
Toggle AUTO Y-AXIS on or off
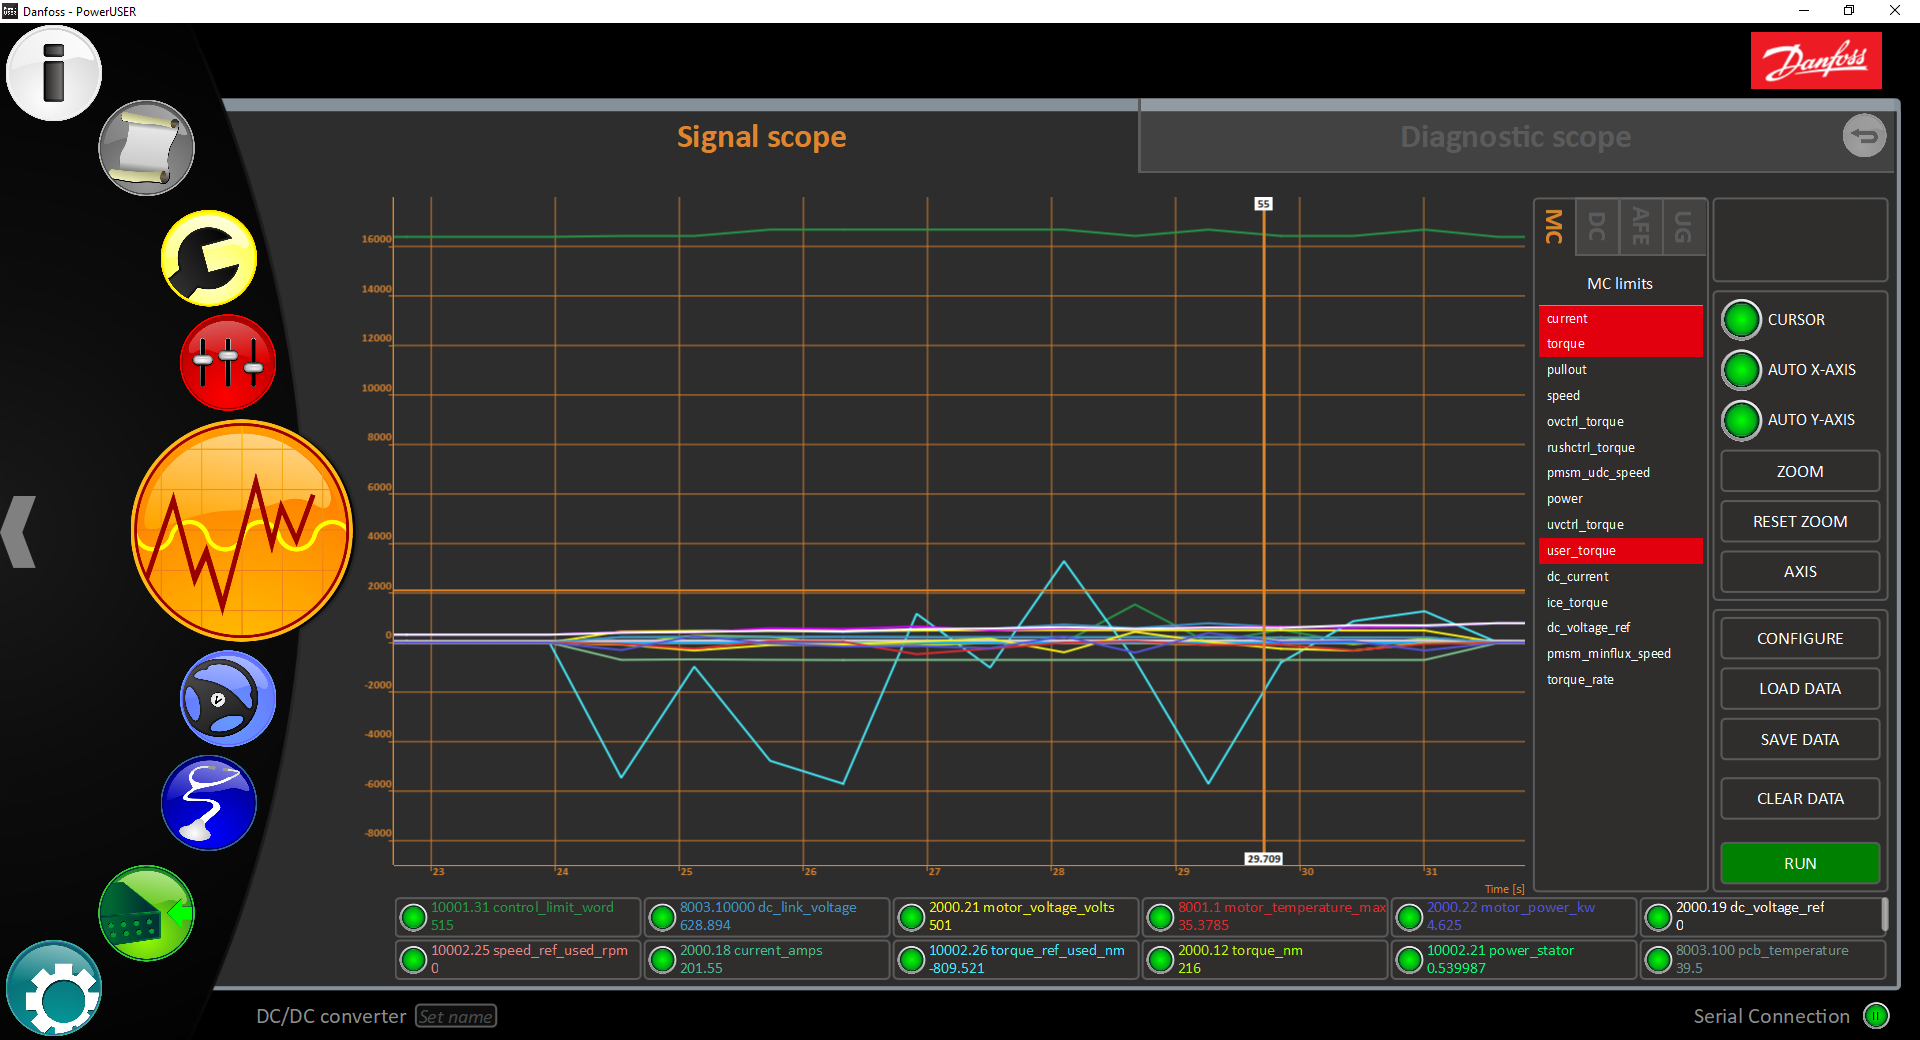point(1741,420)
